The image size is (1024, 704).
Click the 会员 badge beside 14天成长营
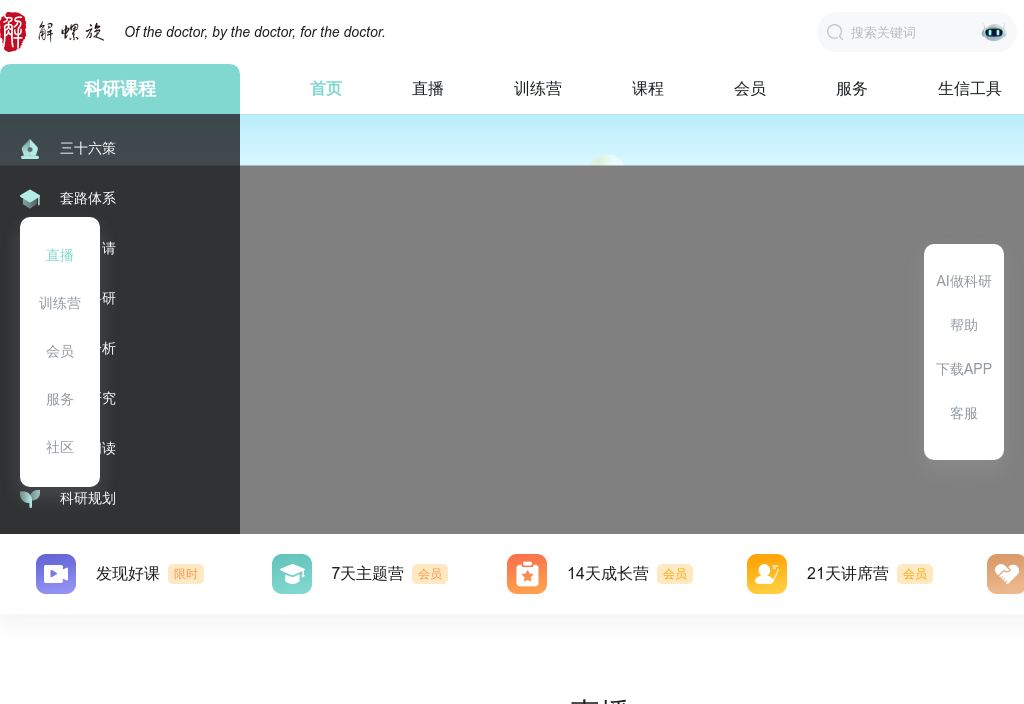click(675, 574)
